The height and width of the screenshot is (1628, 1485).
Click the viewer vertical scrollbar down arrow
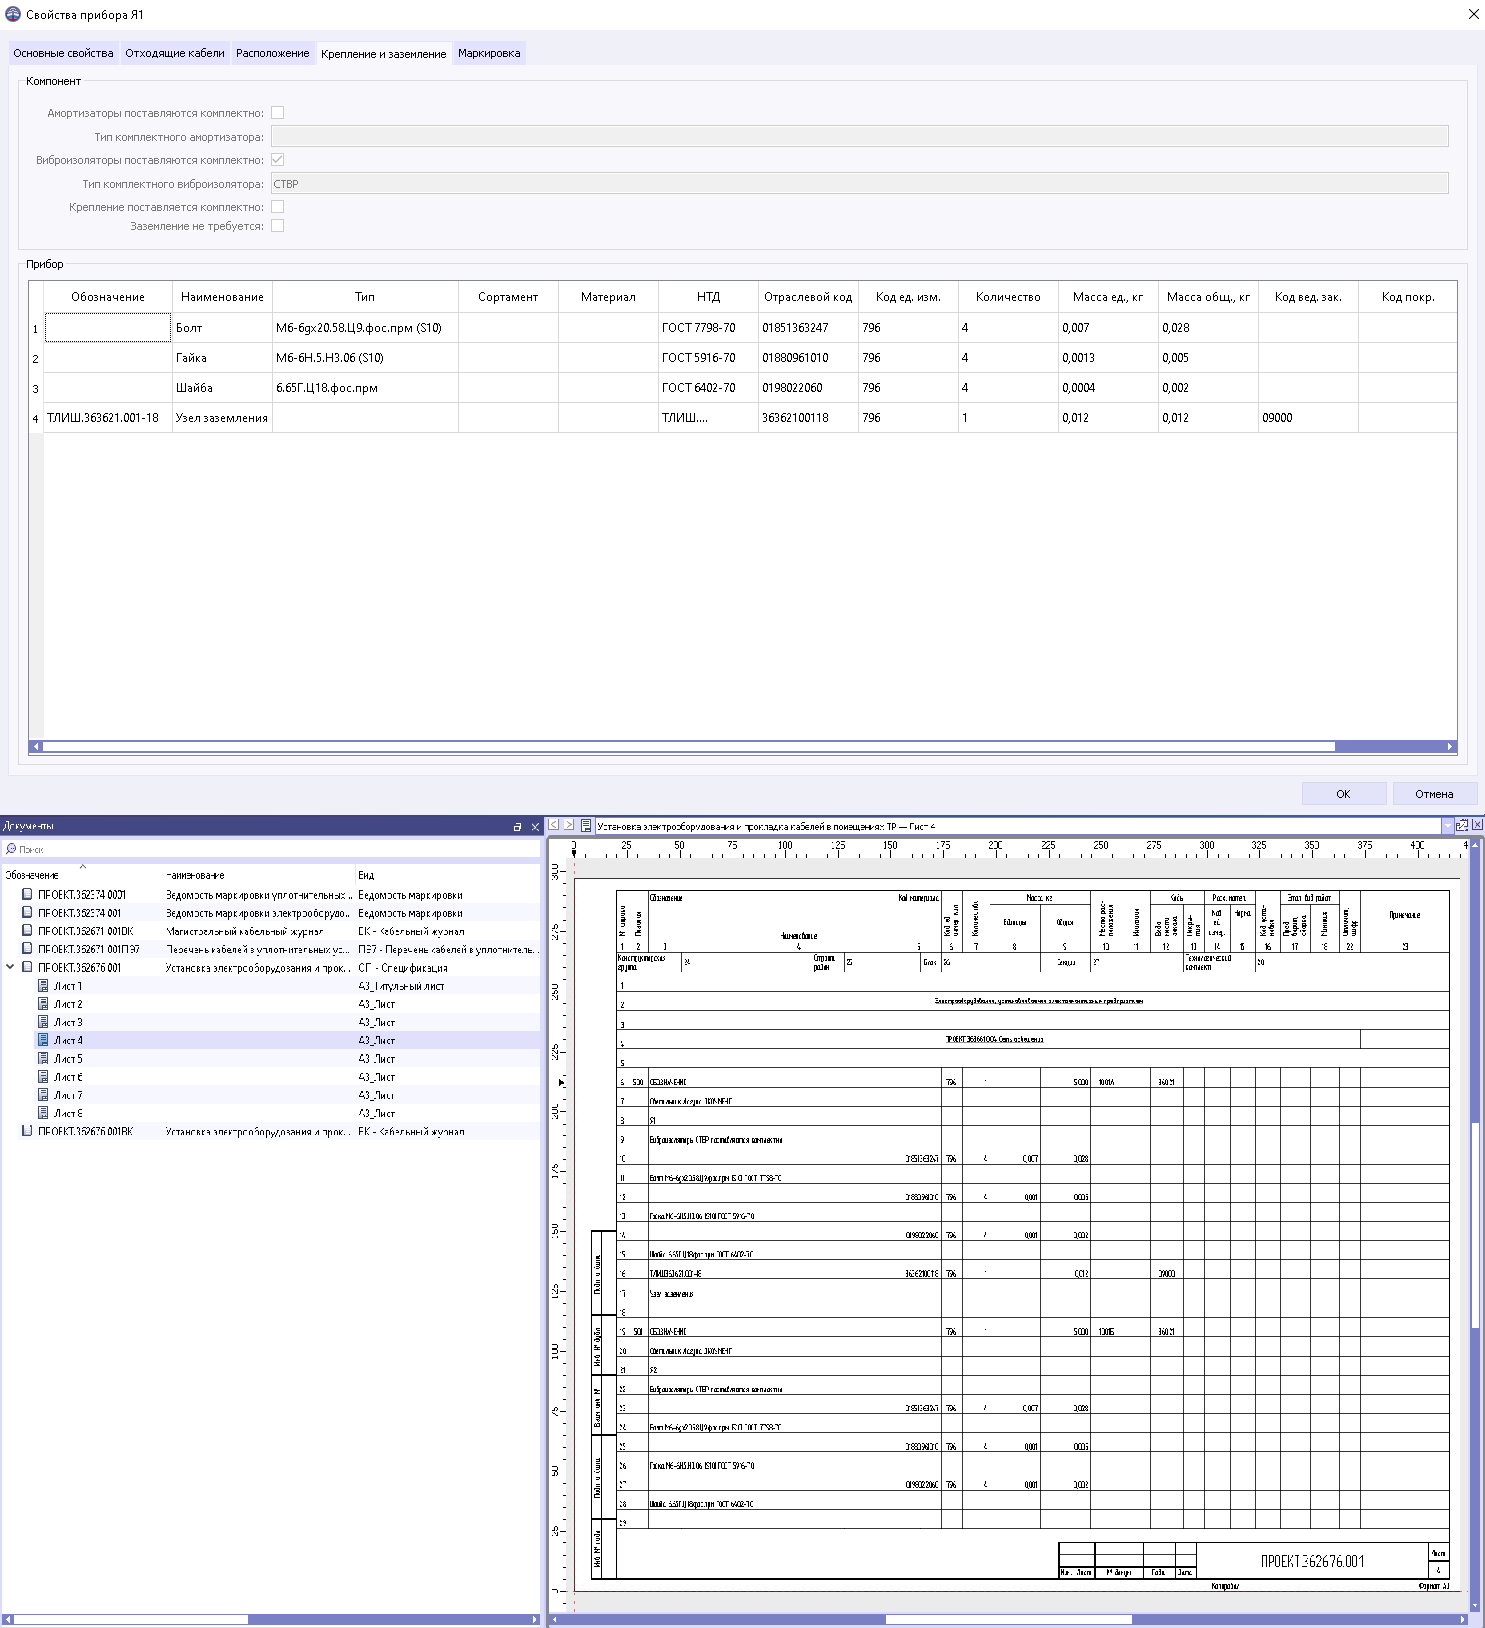(x=1476, y=1606)
